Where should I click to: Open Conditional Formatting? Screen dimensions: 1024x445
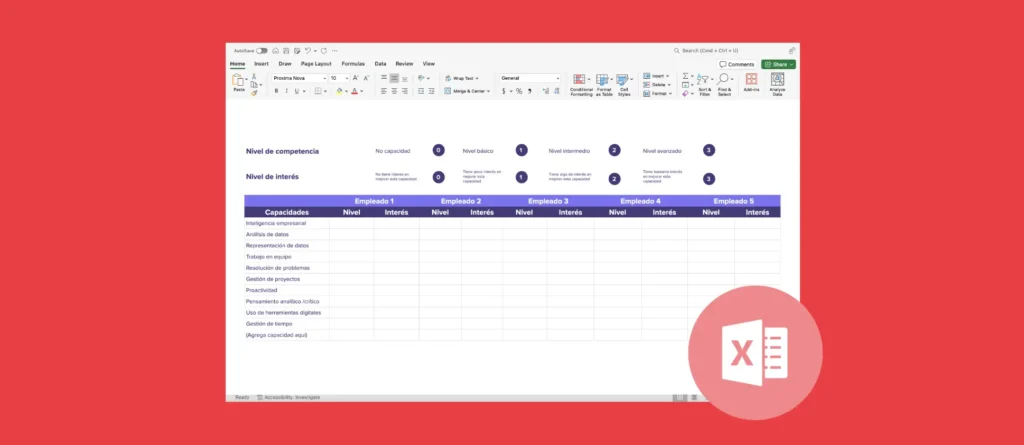click(581, 81)
